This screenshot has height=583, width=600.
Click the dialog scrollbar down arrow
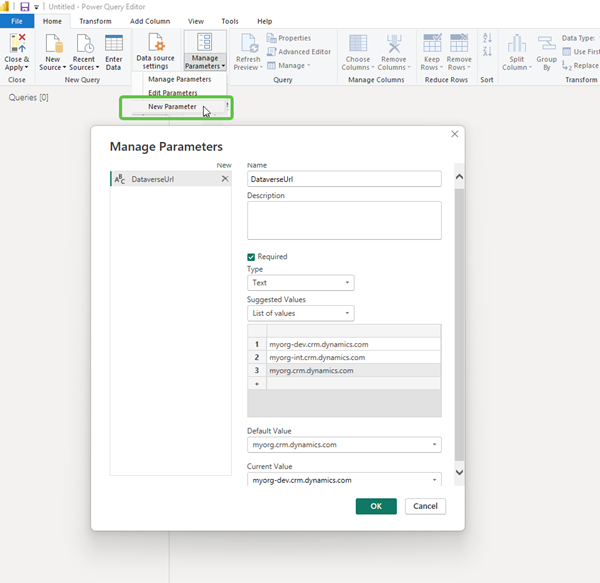coord(459,472)
